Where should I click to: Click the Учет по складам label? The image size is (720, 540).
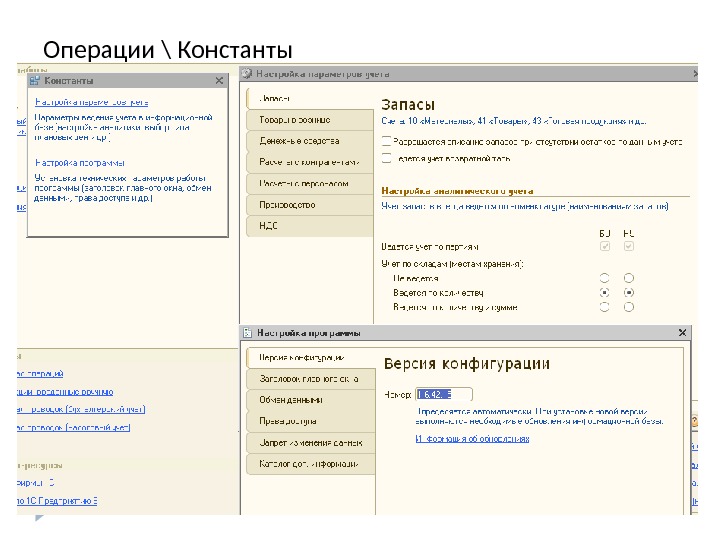[x=452, y=264]
